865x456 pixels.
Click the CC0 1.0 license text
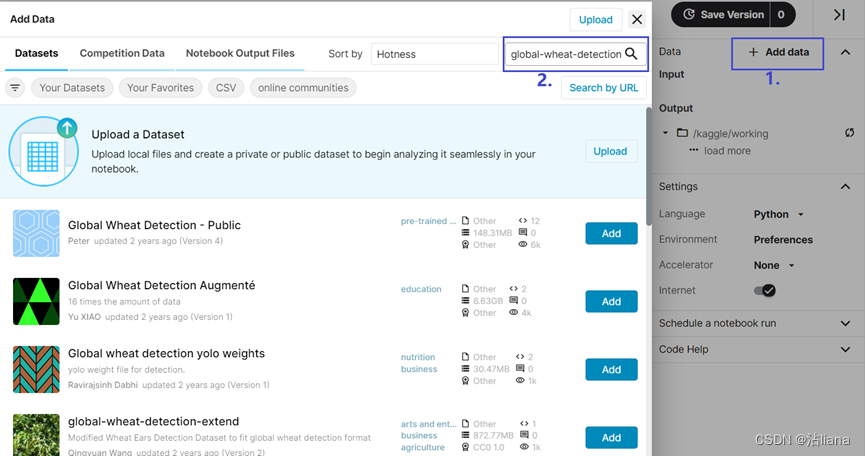(x=489, y=447)
